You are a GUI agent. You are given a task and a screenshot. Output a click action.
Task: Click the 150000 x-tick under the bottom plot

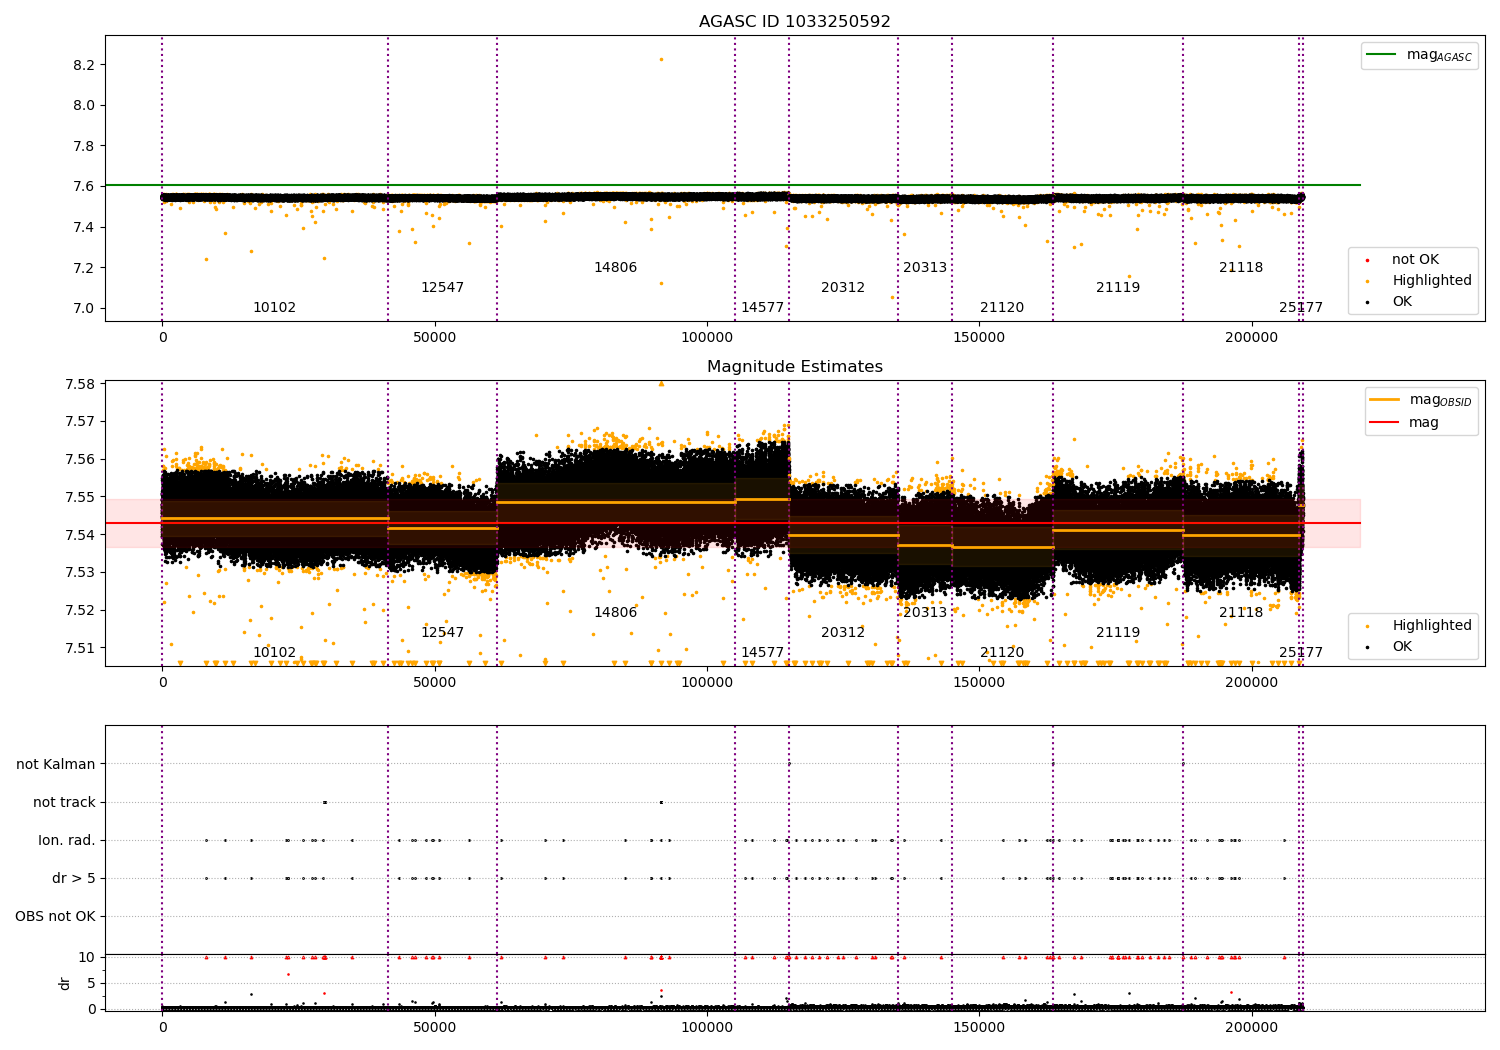[979, 1027]
